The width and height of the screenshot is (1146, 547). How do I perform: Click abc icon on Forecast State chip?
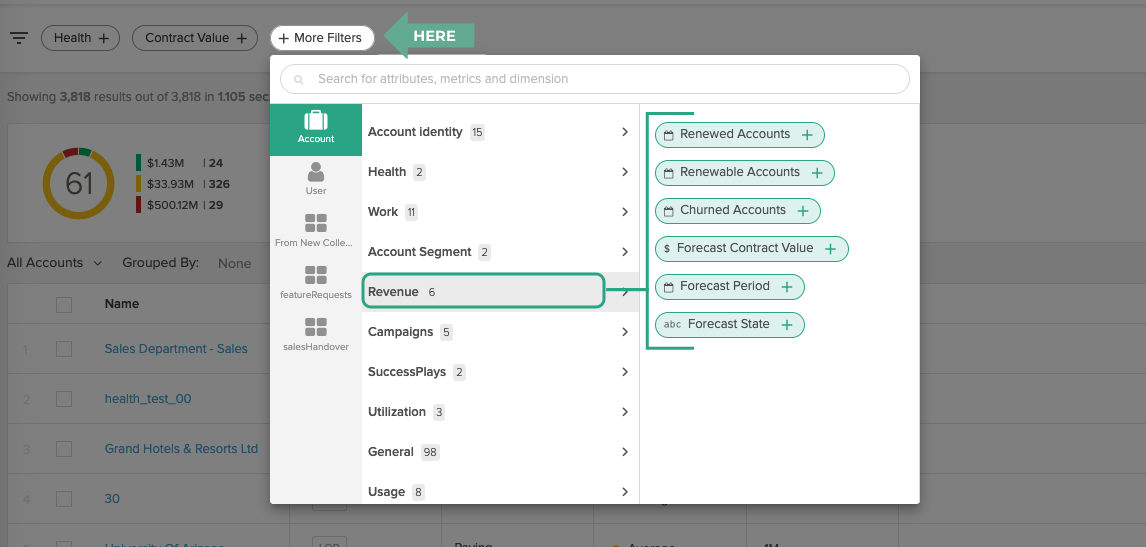tap(672, 325)
